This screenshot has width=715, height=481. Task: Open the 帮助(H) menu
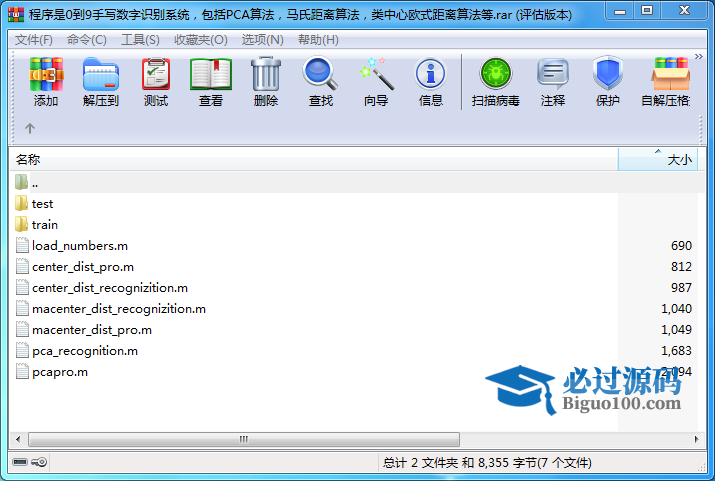pyautogui.click(x=318, y=40)
